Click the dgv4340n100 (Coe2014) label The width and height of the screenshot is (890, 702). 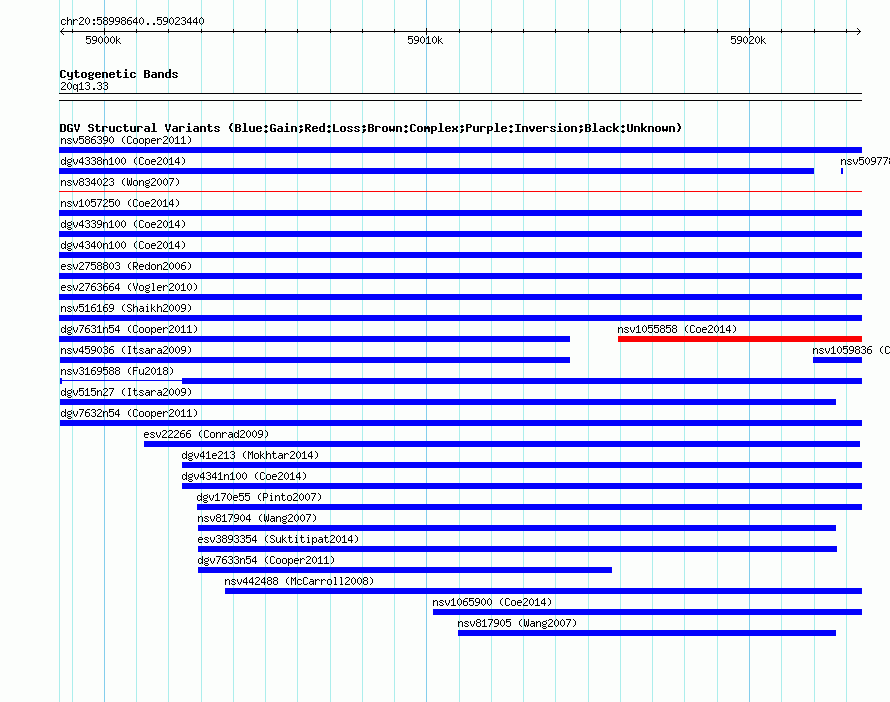(123, 245)
